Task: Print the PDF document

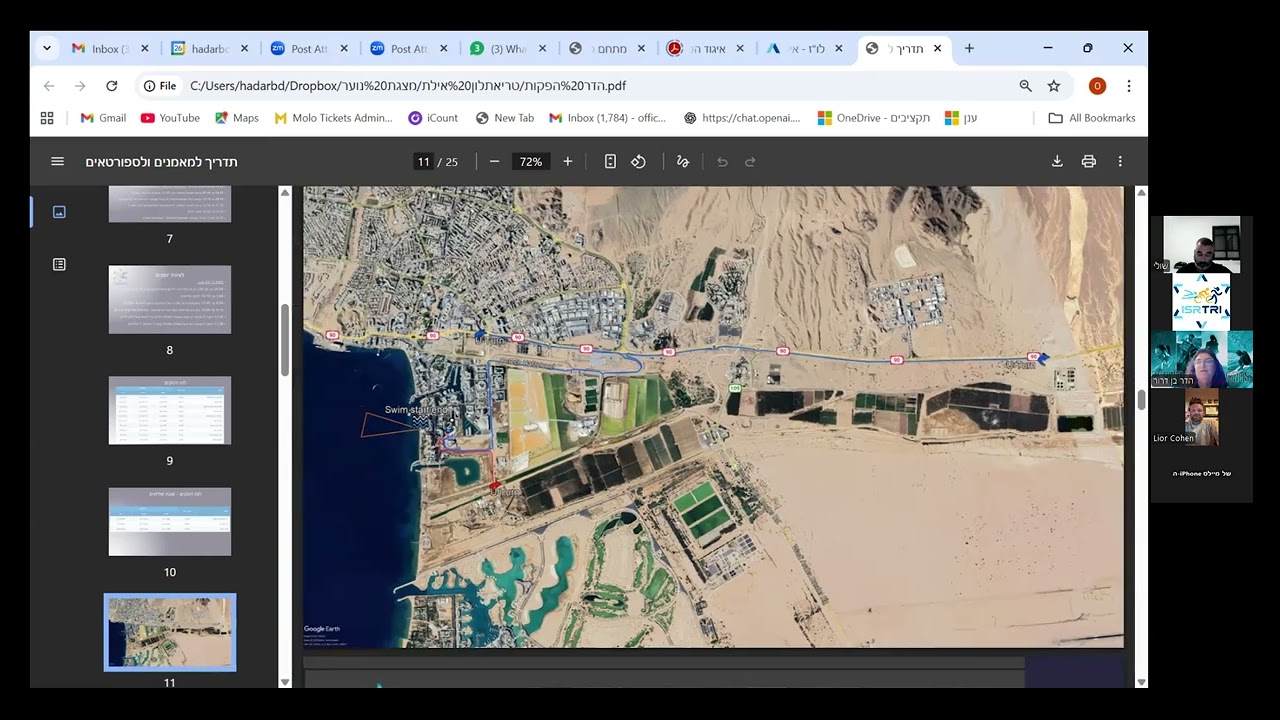Action: pos(1089,162)
